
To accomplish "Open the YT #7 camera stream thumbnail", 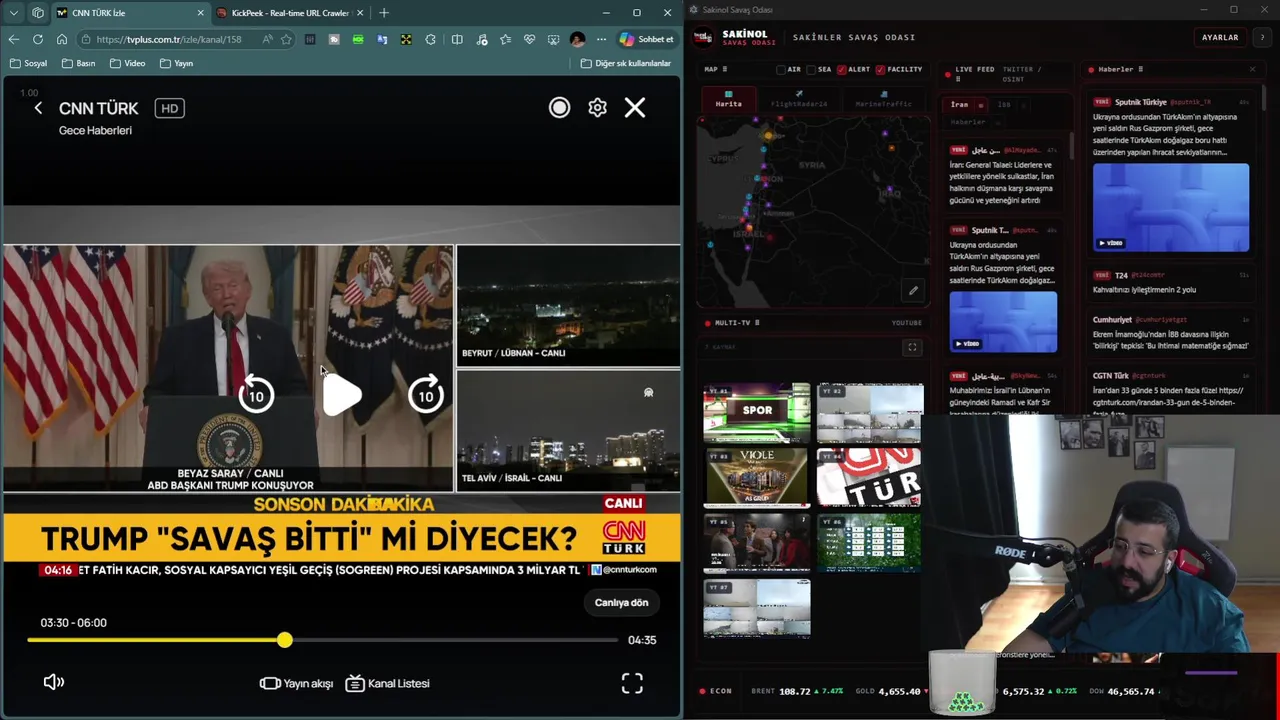I will pyautogui.click(x=757, y=607).
